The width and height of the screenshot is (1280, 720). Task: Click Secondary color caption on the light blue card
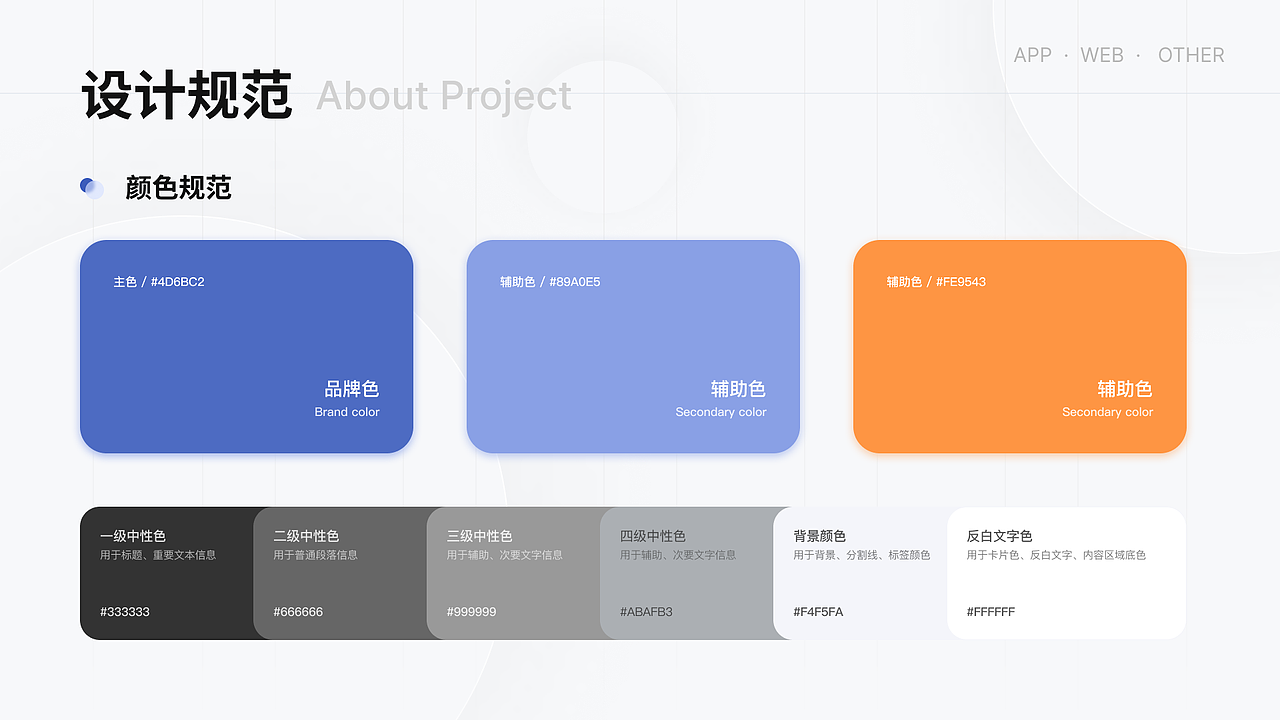click(721, 412)
